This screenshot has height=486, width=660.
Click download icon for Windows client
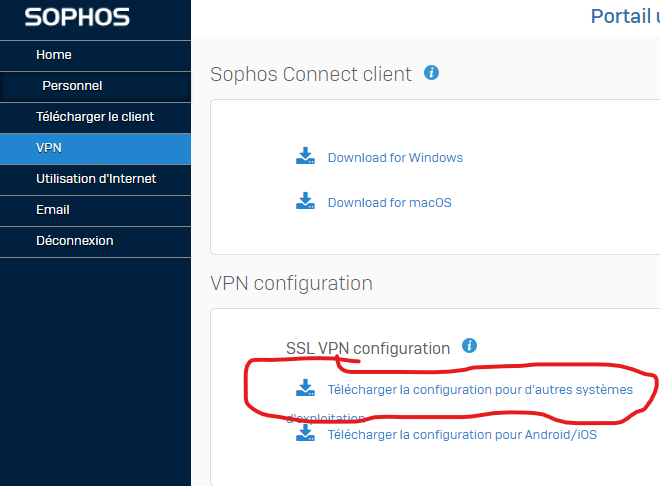click(305, 156)
